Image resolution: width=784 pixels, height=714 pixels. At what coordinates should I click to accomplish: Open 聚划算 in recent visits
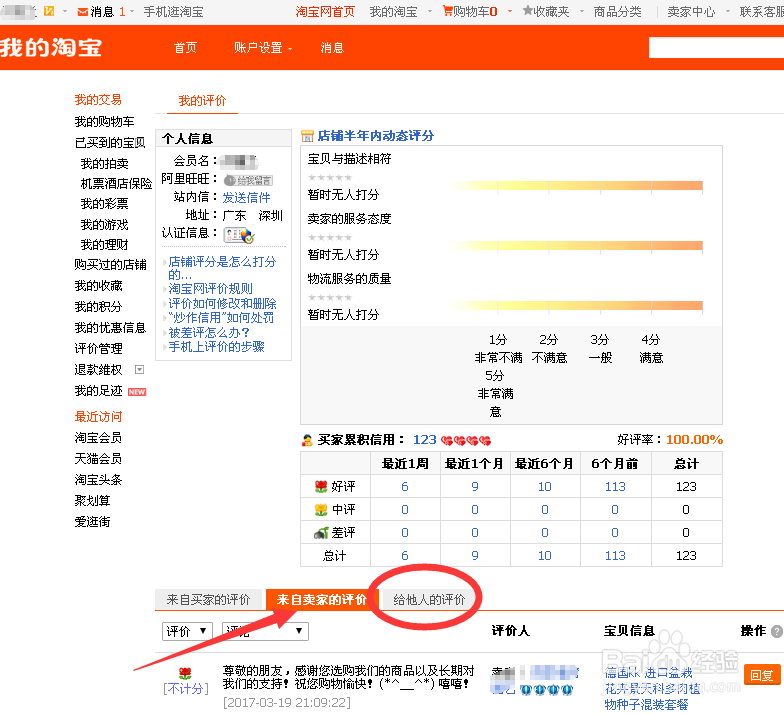point(92,500)
